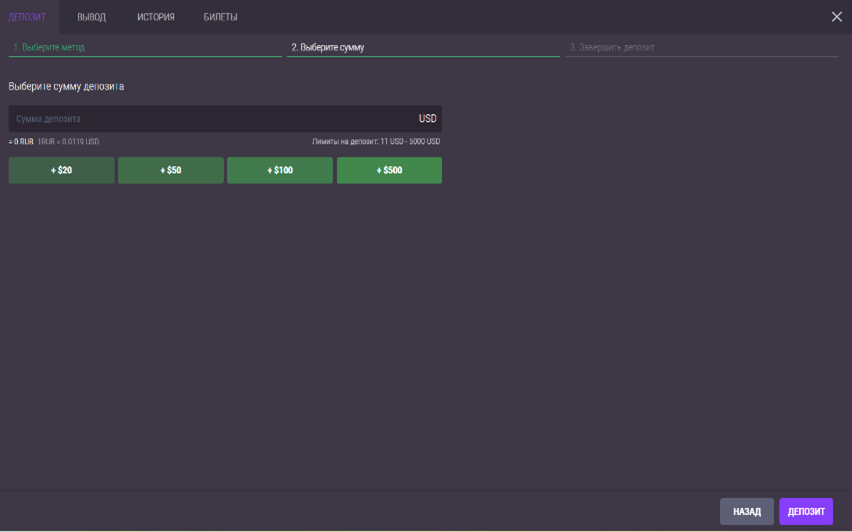The height and width of the screenshot is (532, 852).
Task: Click the 1RUR = 0.0119 USD rate text
Action: 68,142
